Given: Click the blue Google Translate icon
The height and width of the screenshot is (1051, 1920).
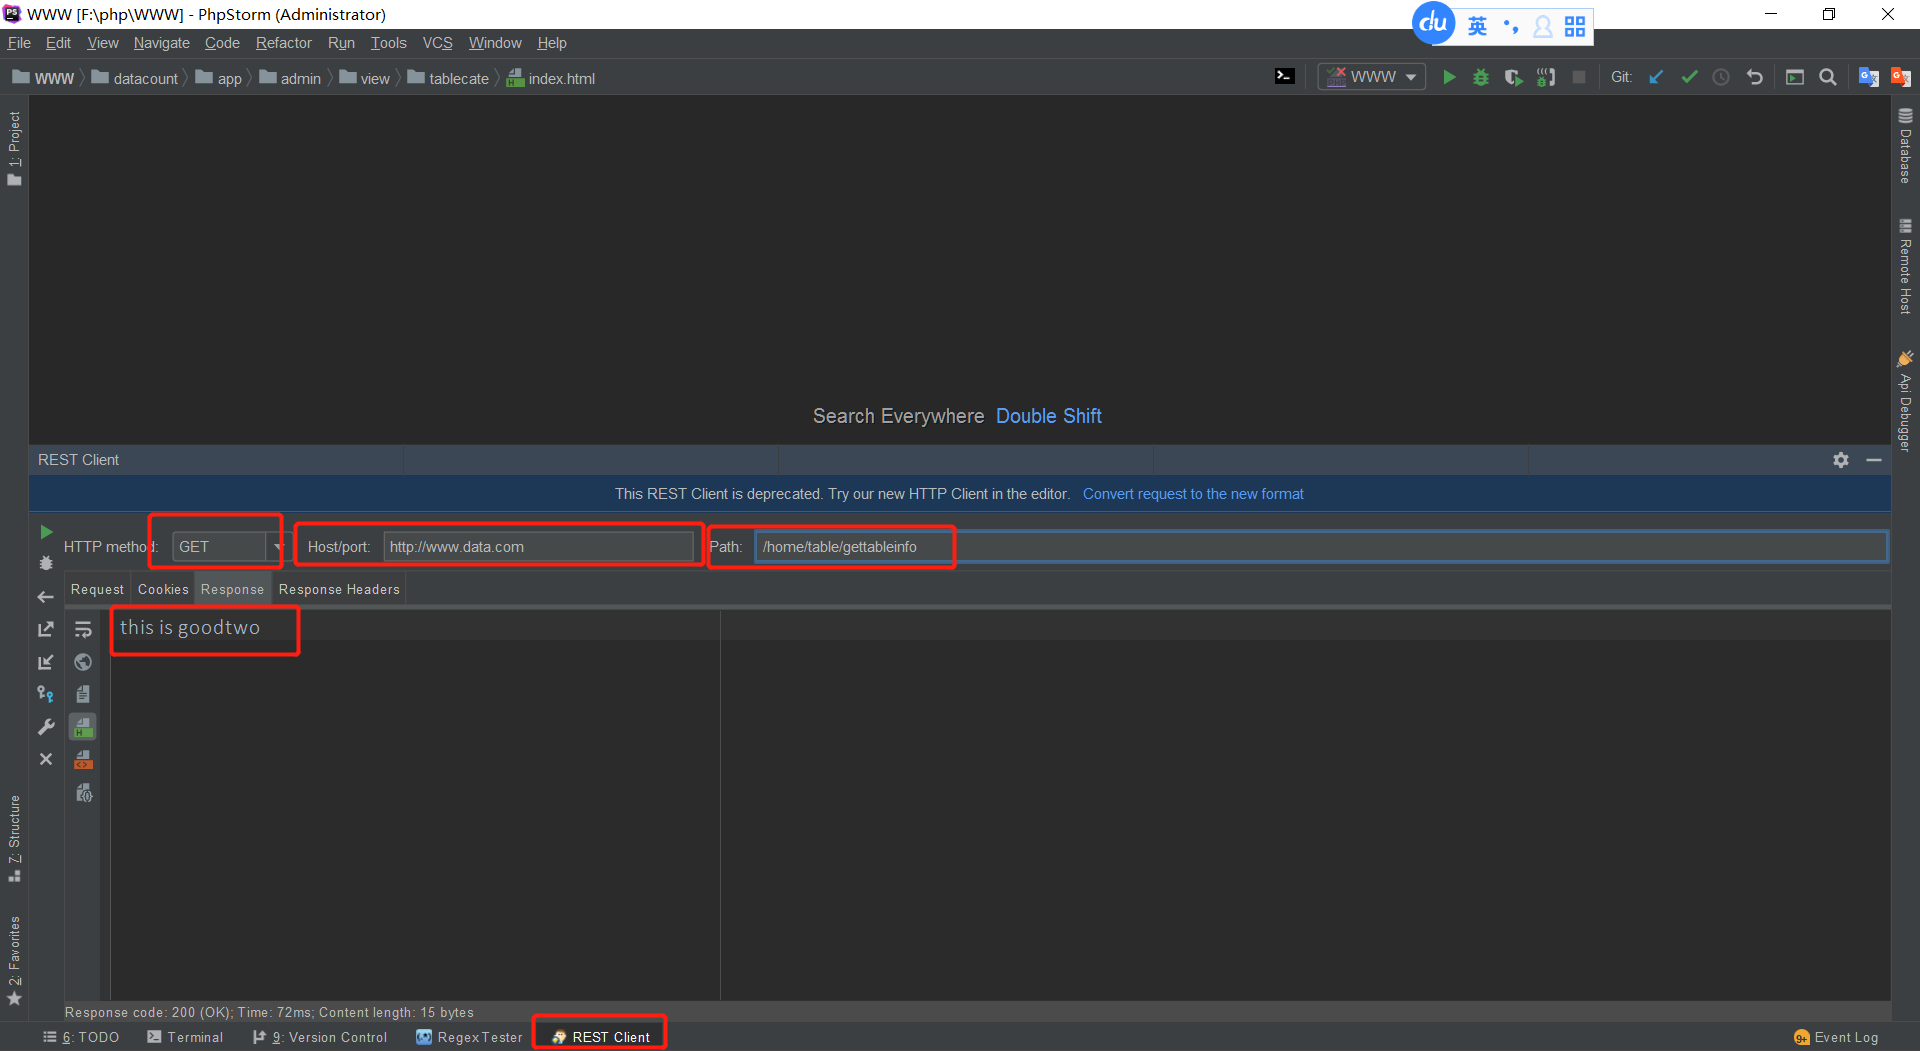Looking at the screenshot, I should [1869, 77].
